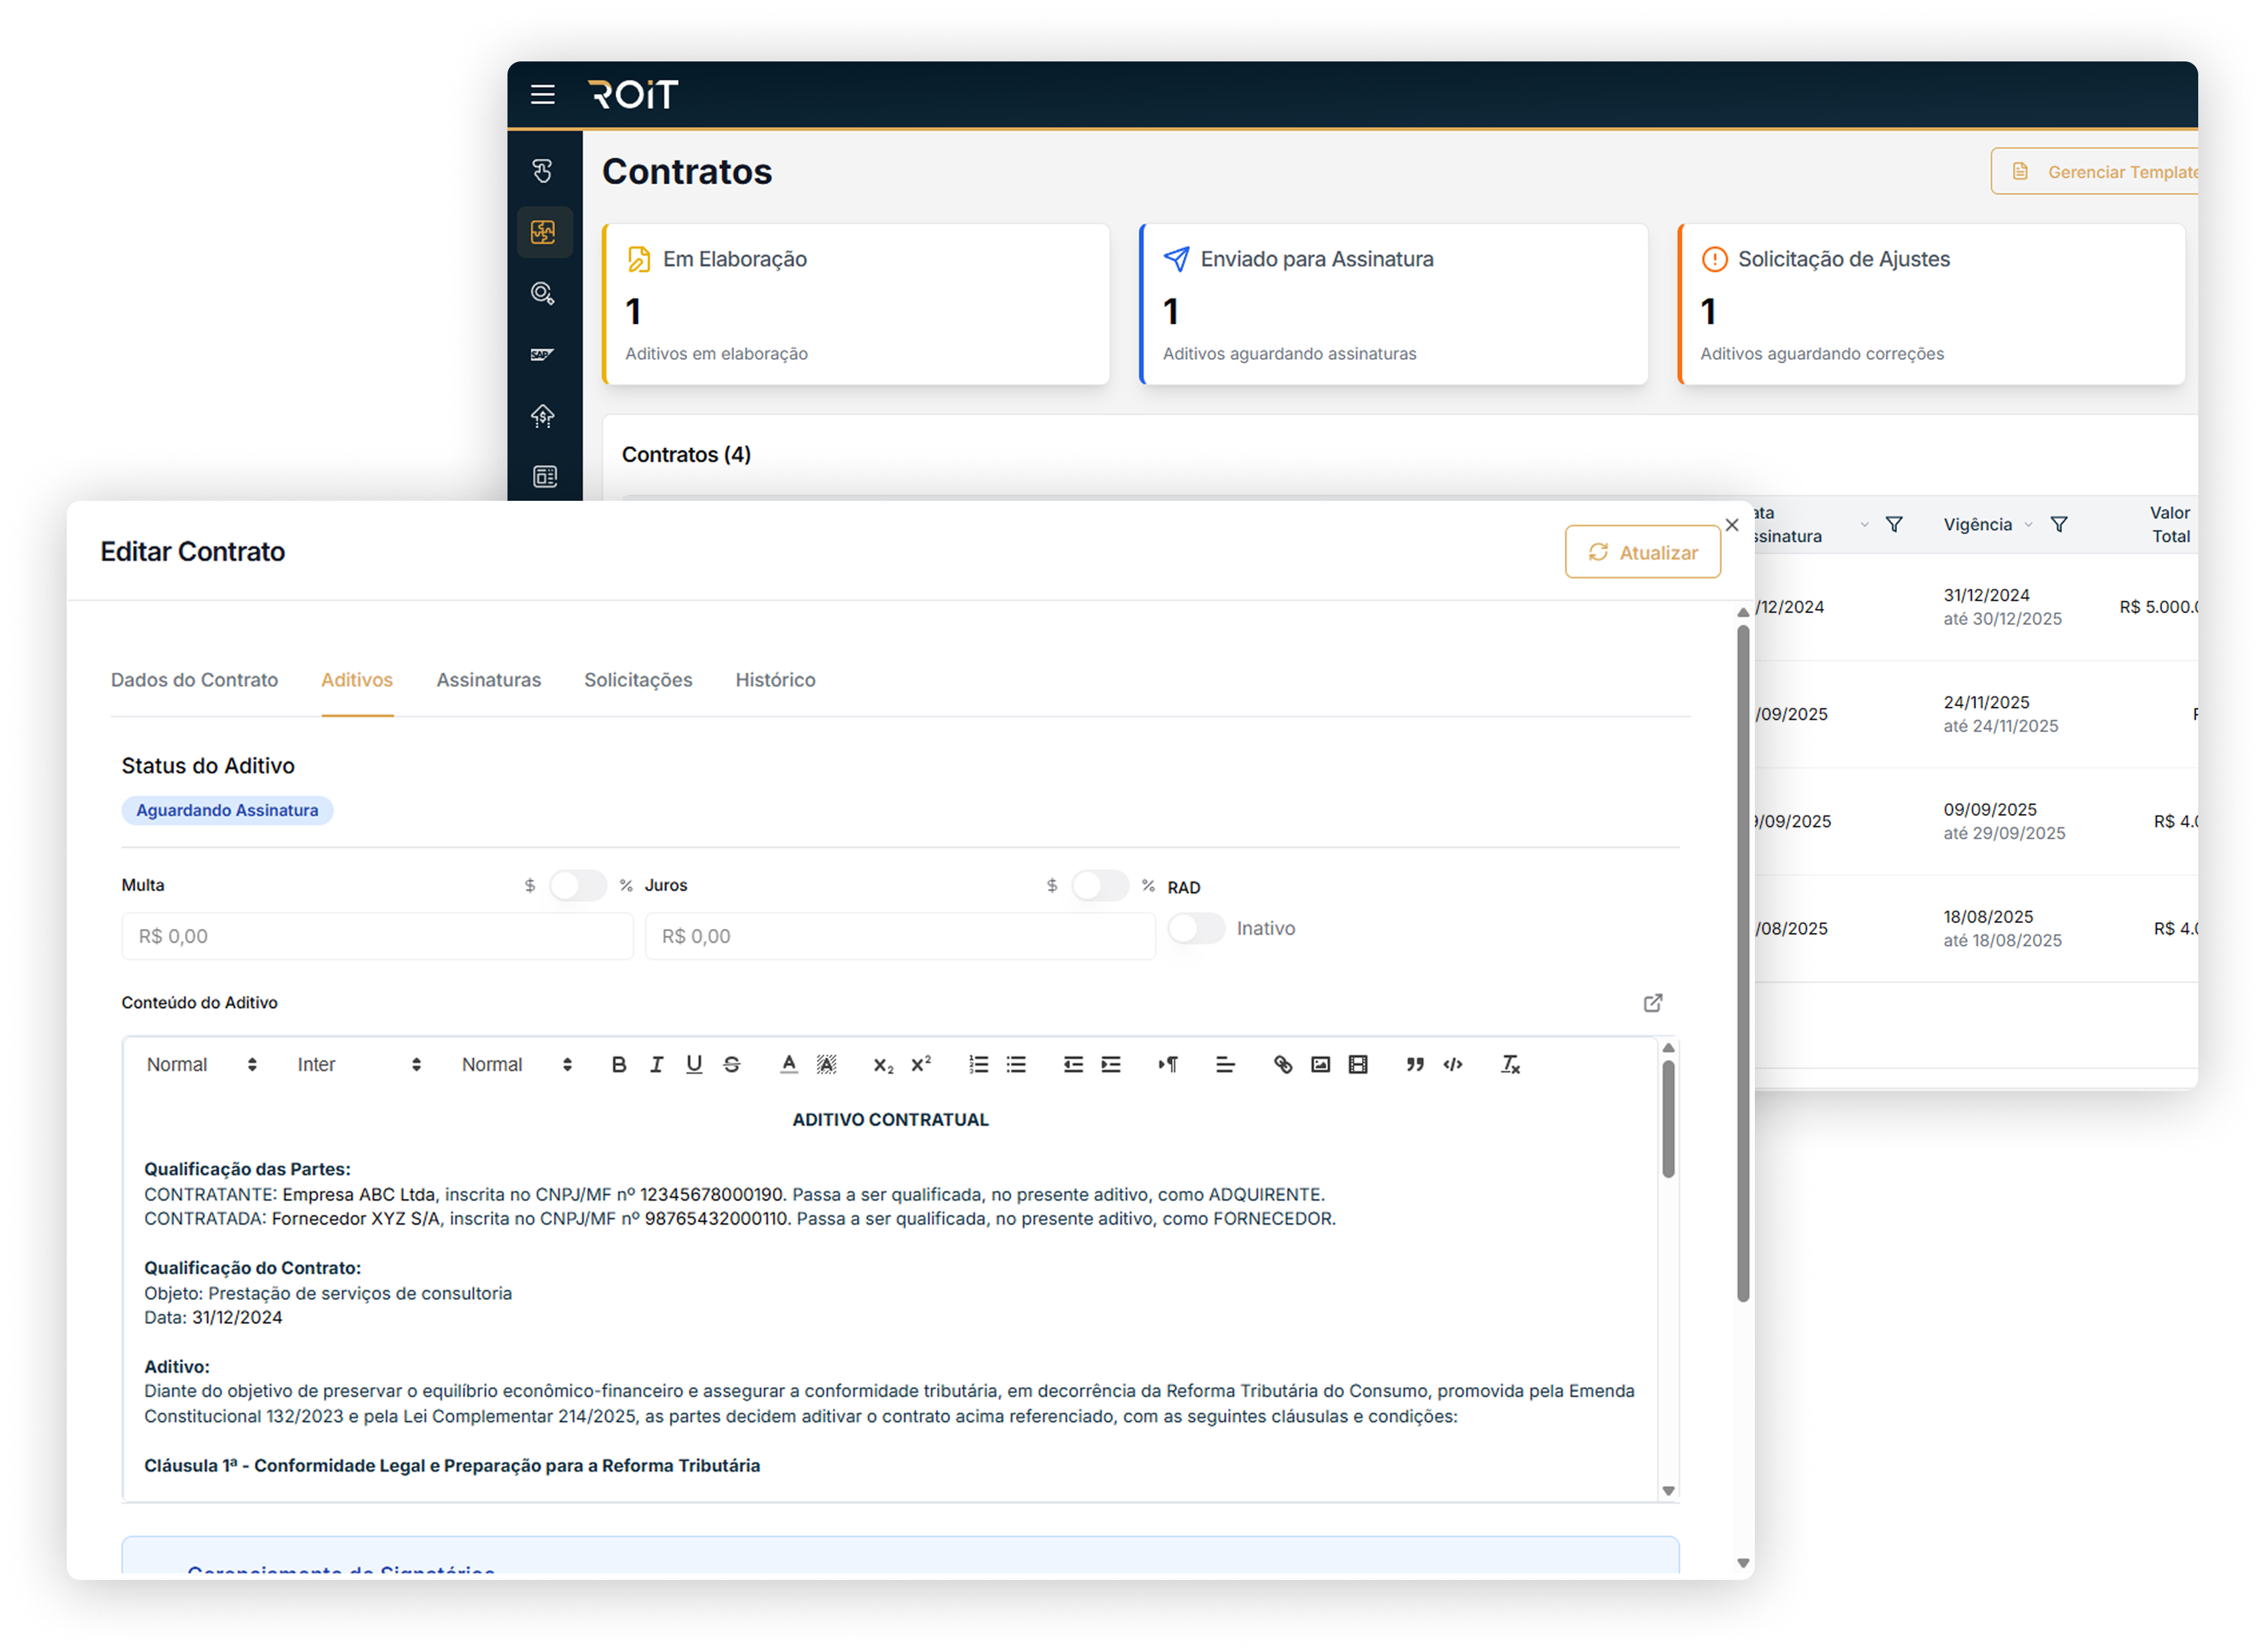Apply blockquote formatting in the editor
The height and width of the screenshot is (1652, 2265).
(x=1414, y=1065)
